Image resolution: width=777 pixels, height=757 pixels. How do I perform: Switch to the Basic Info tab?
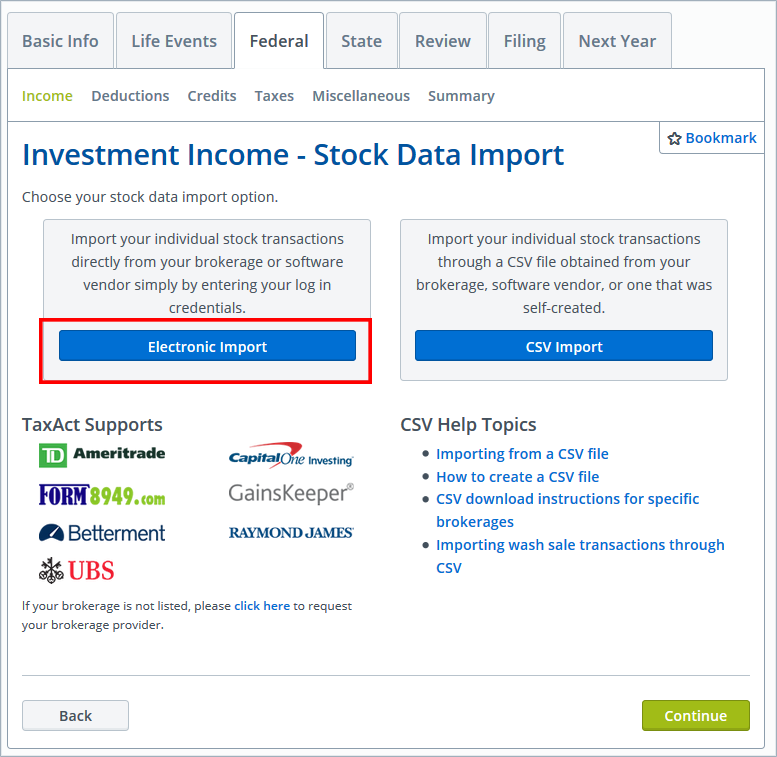(60, 41)
